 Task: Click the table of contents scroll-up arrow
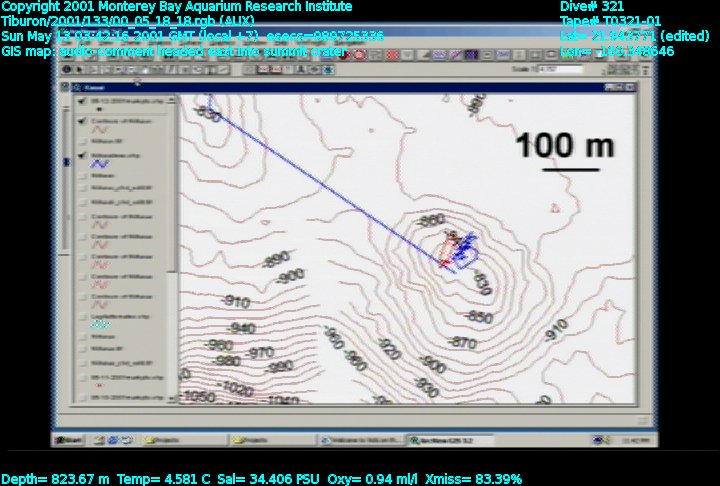tap(172, 100)
